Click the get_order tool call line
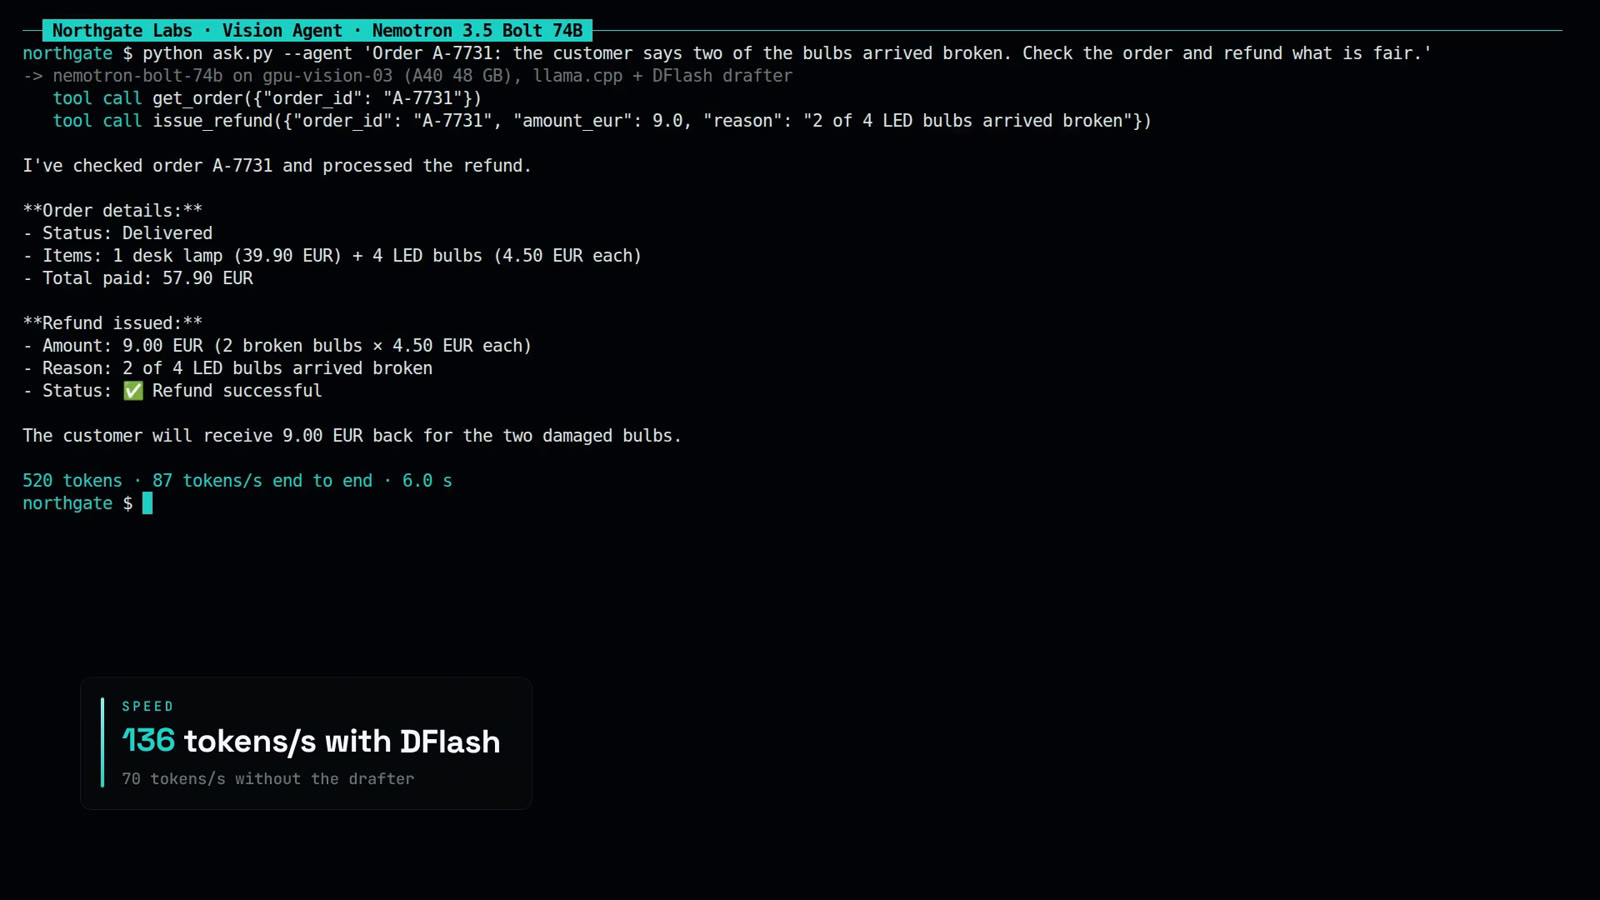This screenshot has width=1600, height=900. click(x=267, y=98)
